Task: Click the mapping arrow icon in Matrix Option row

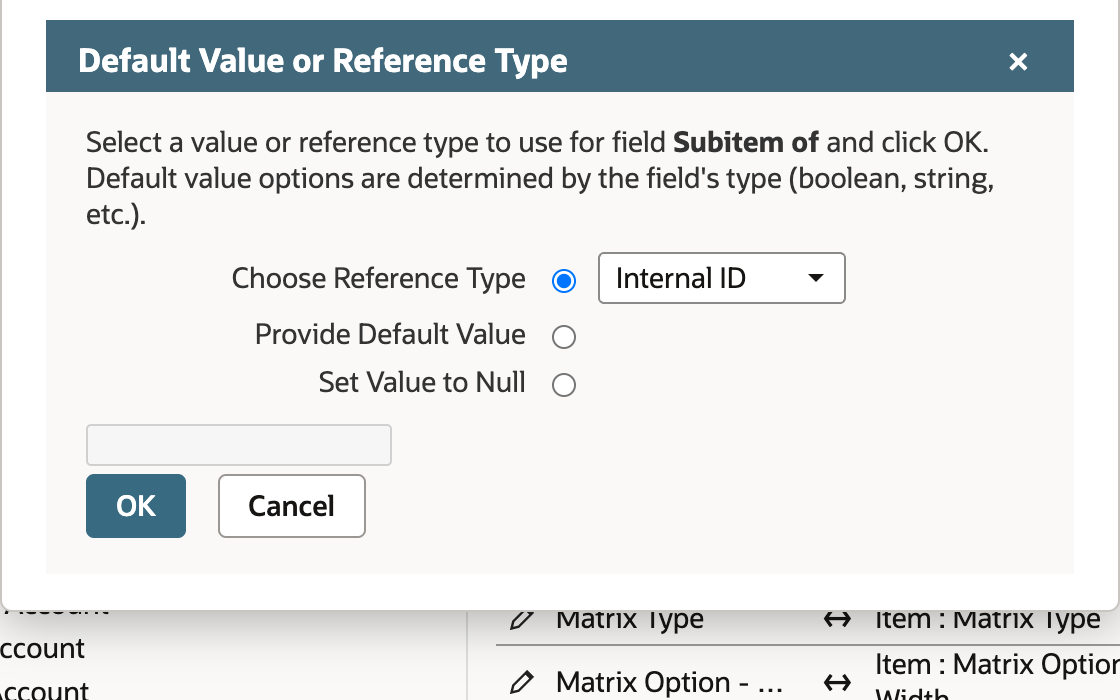Action: pyautogui.click(x=836, y=683)
